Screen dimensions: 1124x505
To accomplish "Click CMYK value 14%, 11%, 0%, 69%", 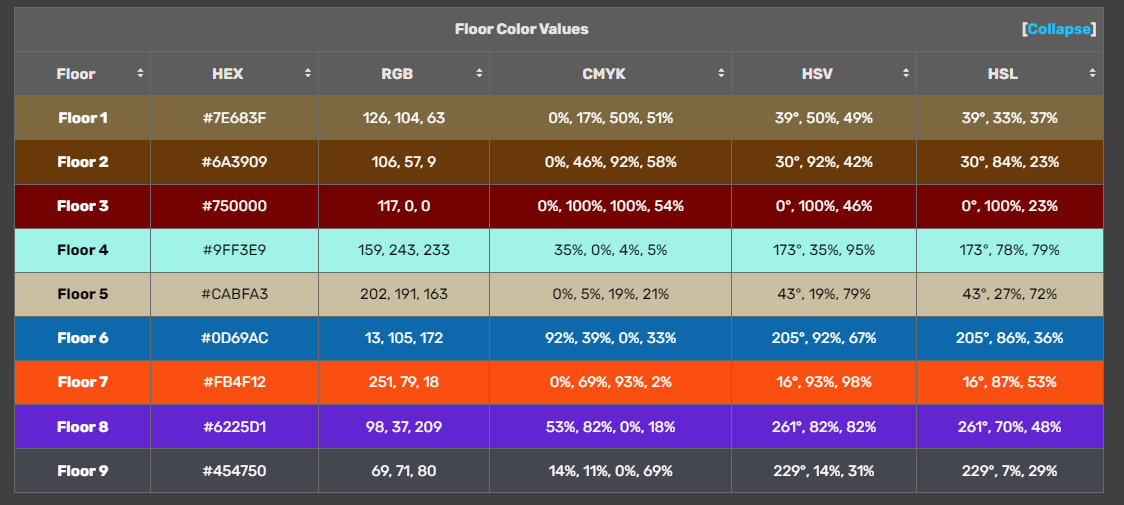I will coord(610,471).
